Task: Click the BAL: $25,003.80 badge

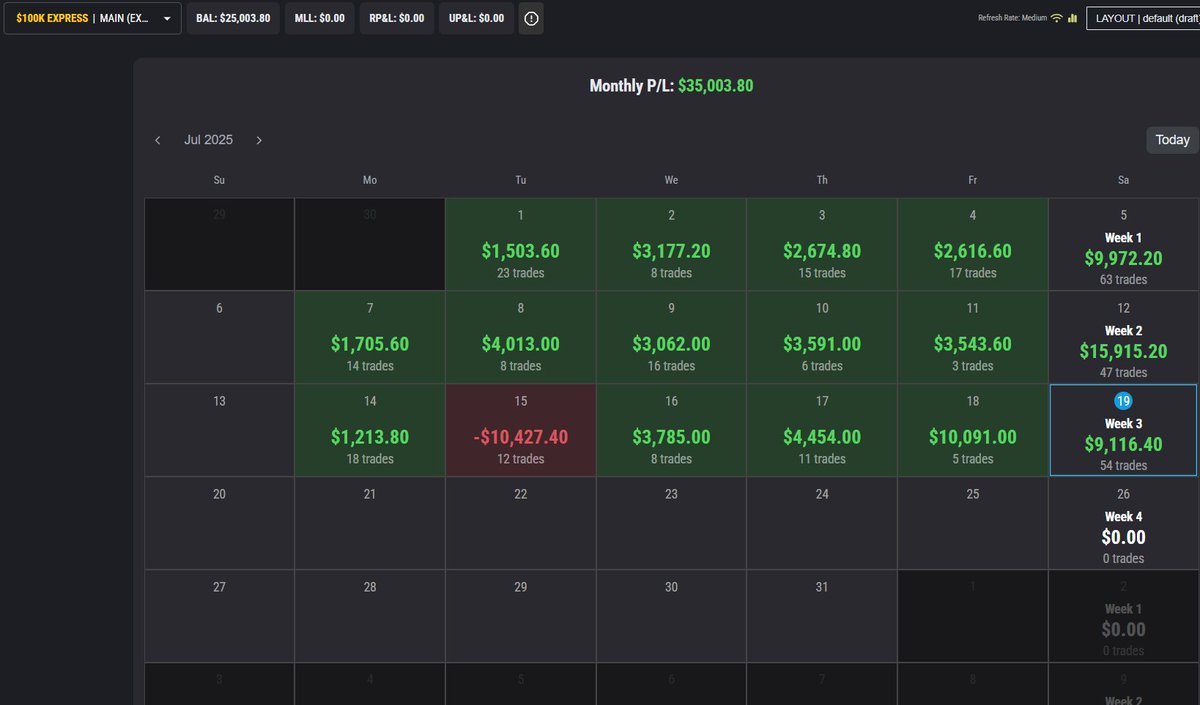Action: tap(233, 18)
